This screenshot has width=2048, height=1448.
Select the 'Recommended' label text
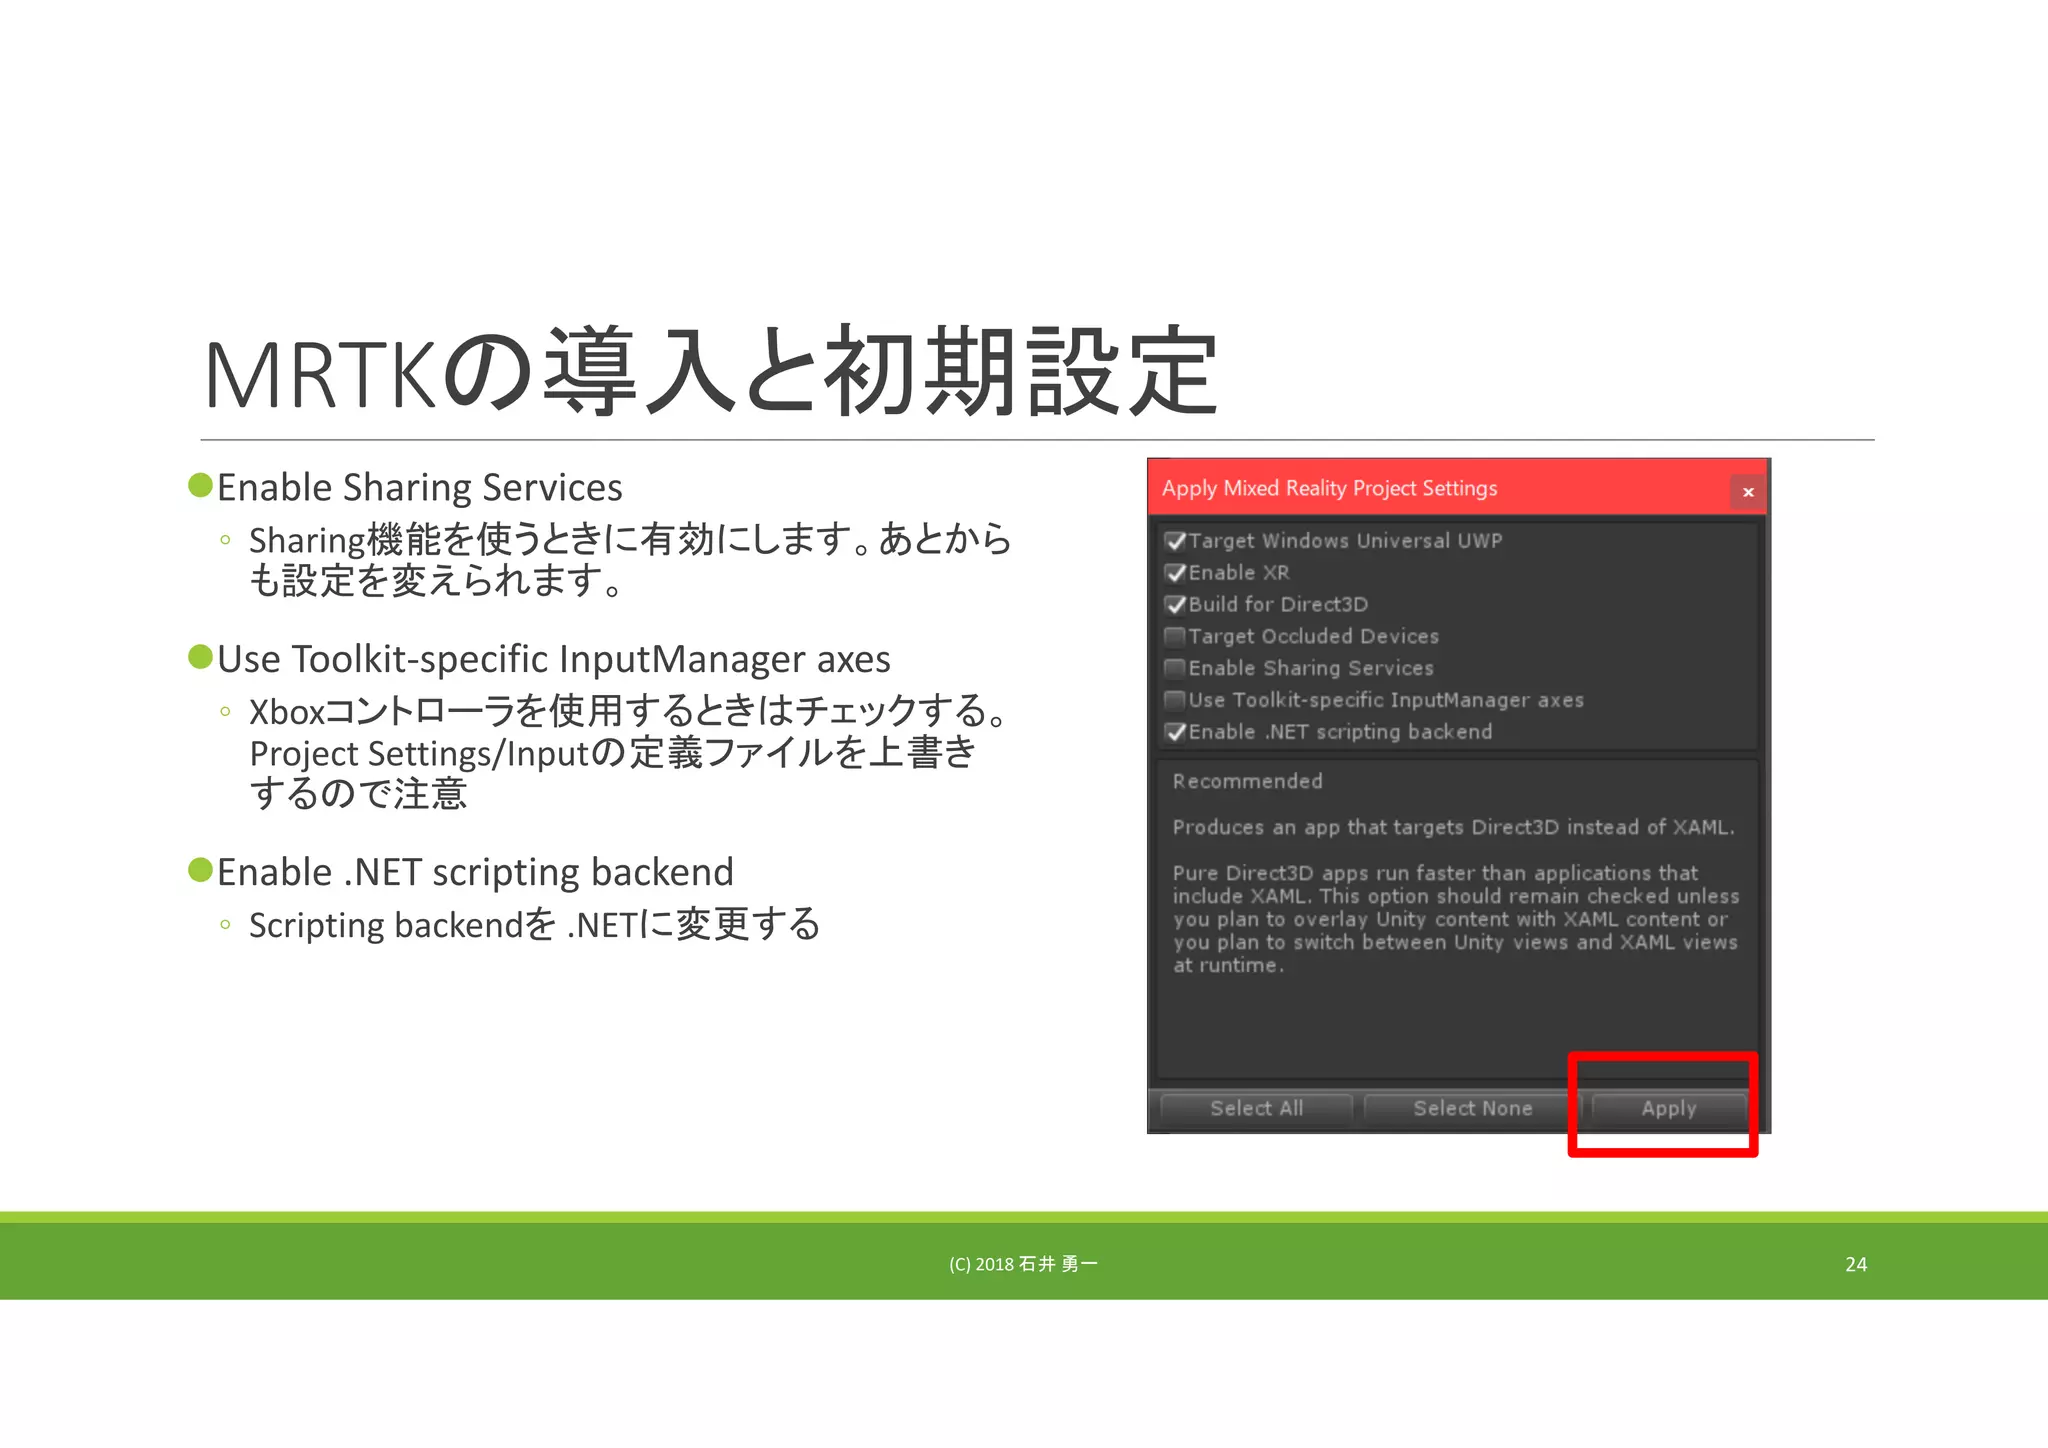pyautogui.click(x=1247, y=781)
